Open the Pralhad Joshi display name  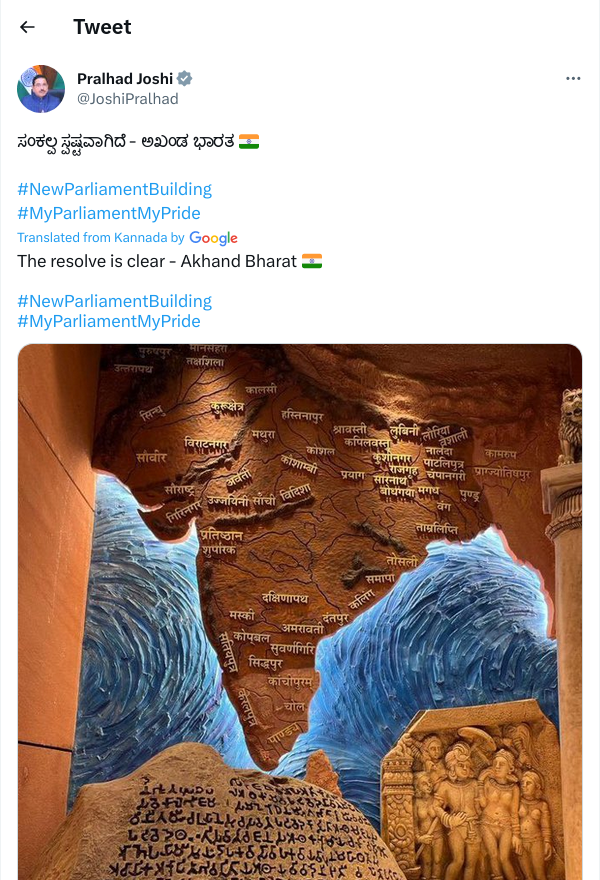pos(125,79)
